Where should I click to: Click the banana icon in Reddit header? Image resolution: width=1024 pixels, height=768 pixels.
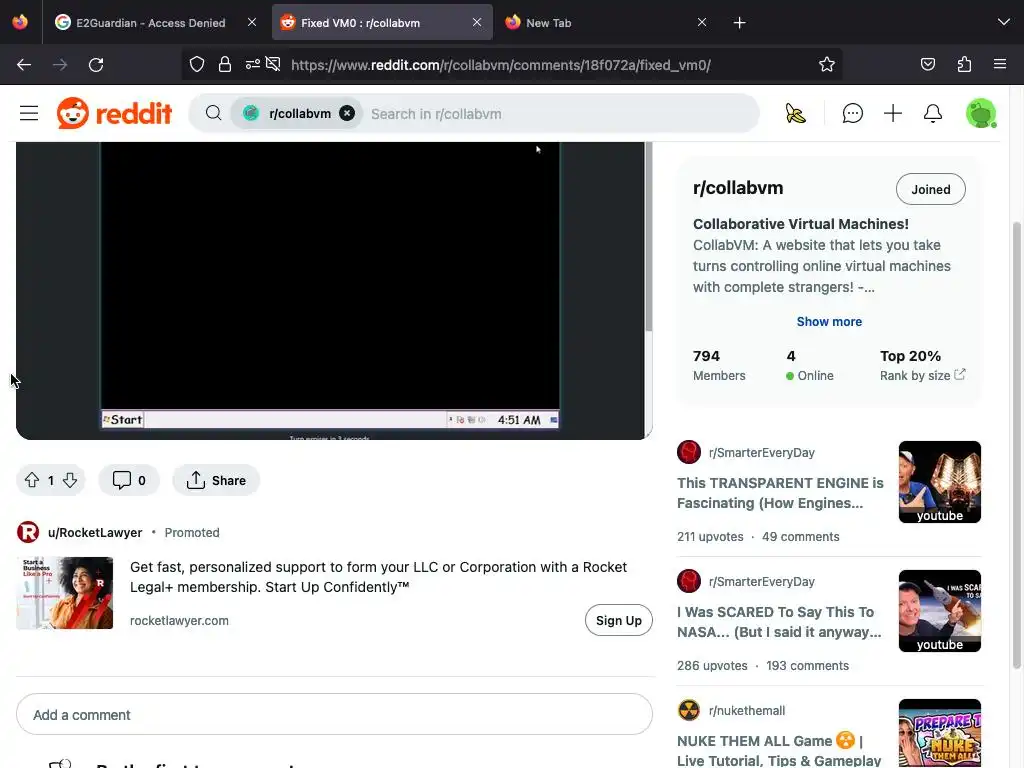tap(795, 114)
